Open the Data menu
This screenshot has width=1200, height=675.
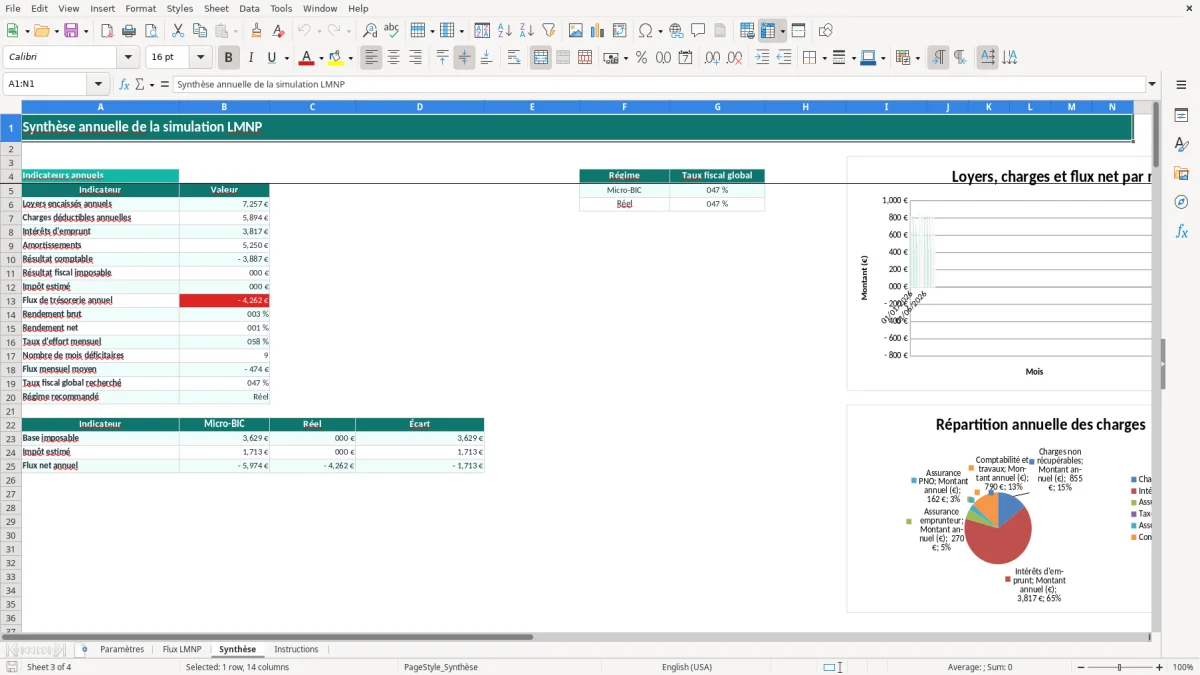click(x=249, y=8)
